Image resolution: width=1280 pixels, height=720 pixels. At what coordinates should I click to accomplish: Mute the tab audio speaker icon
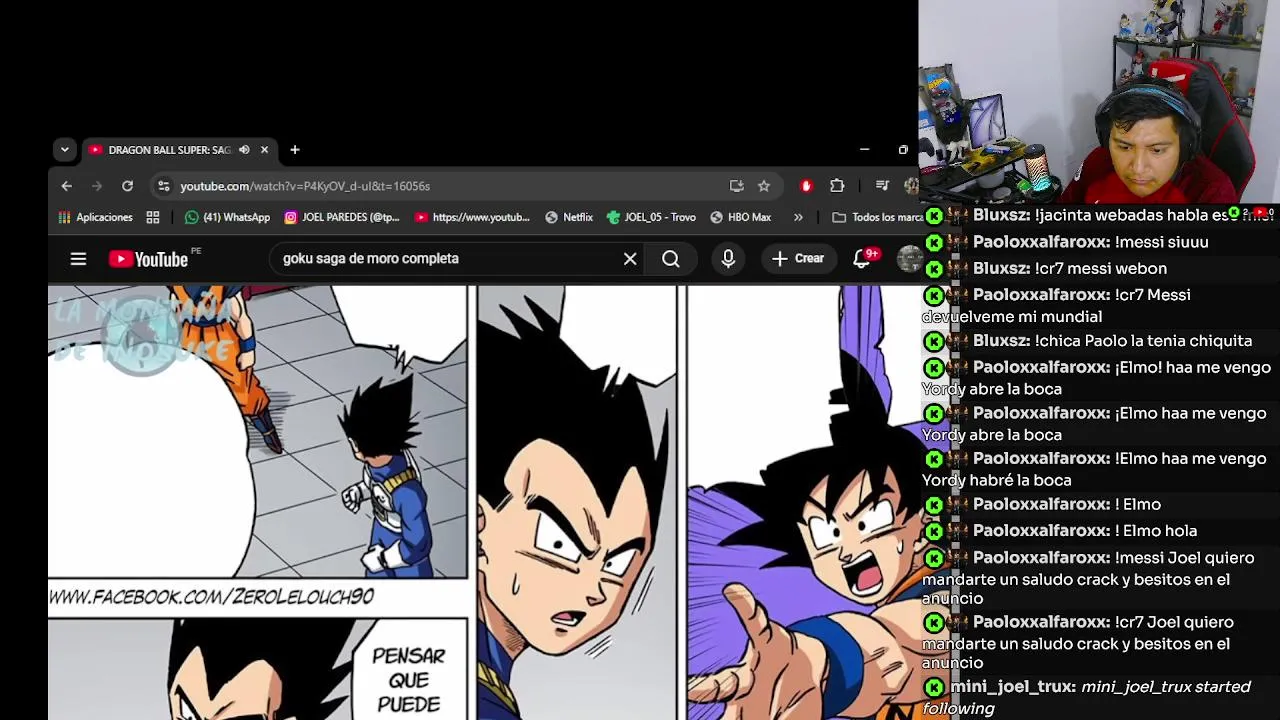point(244,150)
